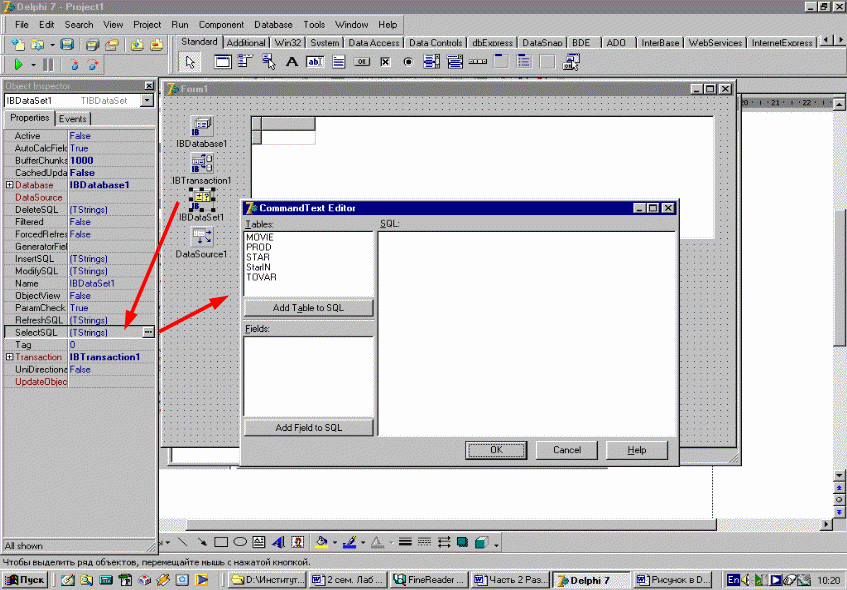Click the Pause program toolbar icon
This screenshot has width=847, height=590.
tap(49, 64)
